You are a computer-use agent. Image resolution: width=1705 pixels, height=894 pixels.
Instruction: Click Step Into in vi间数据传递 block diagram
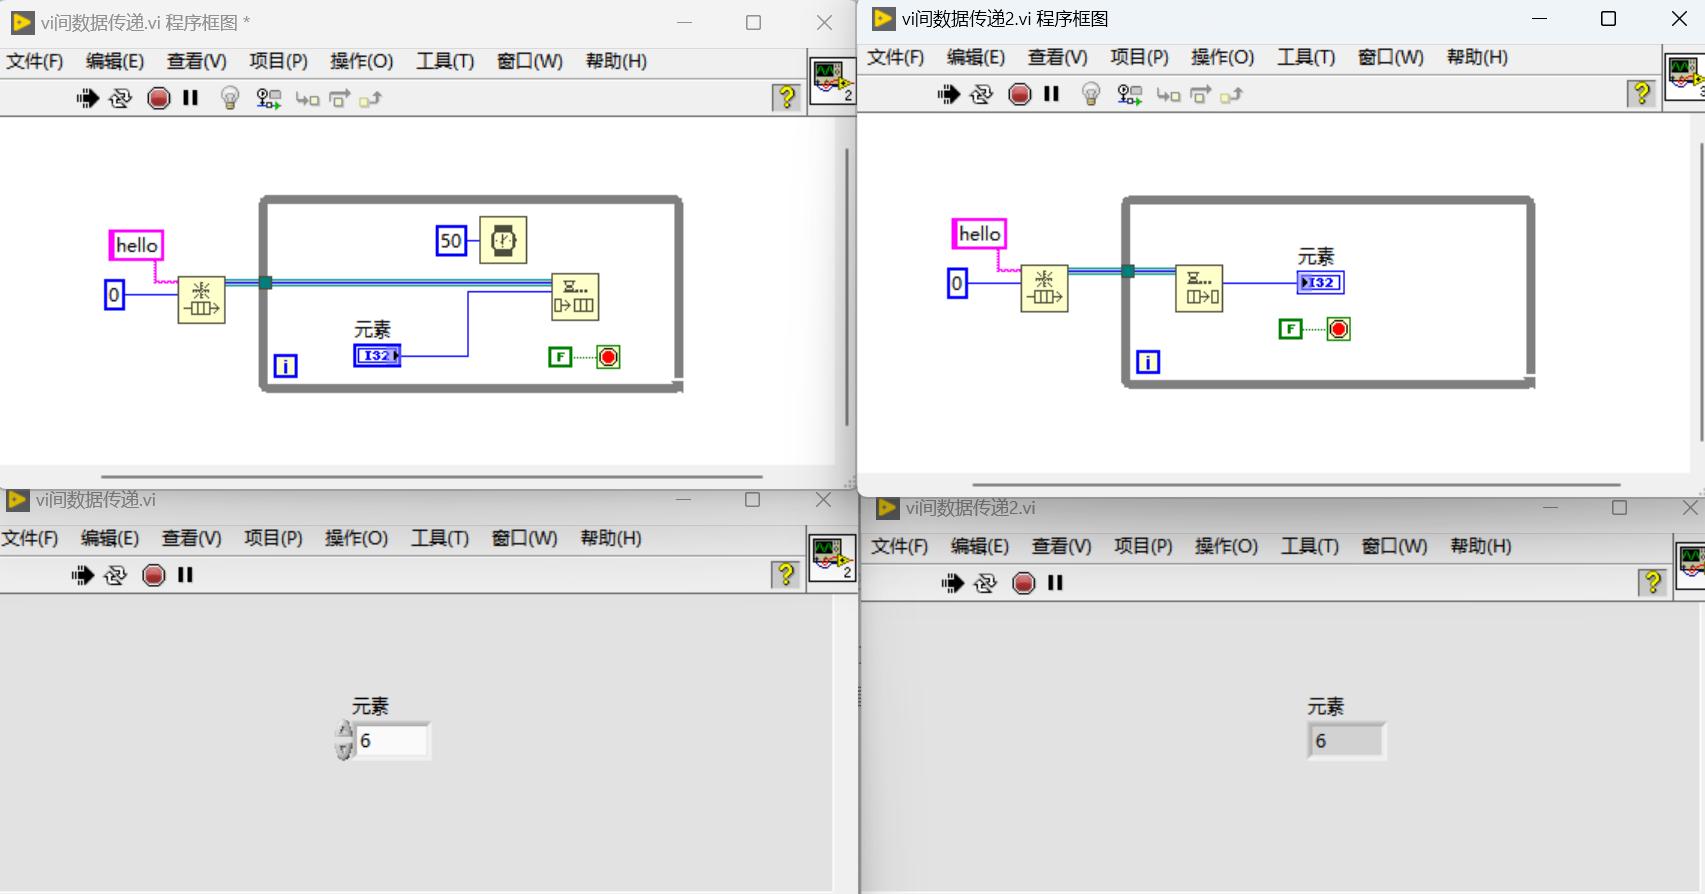(307, 99)
